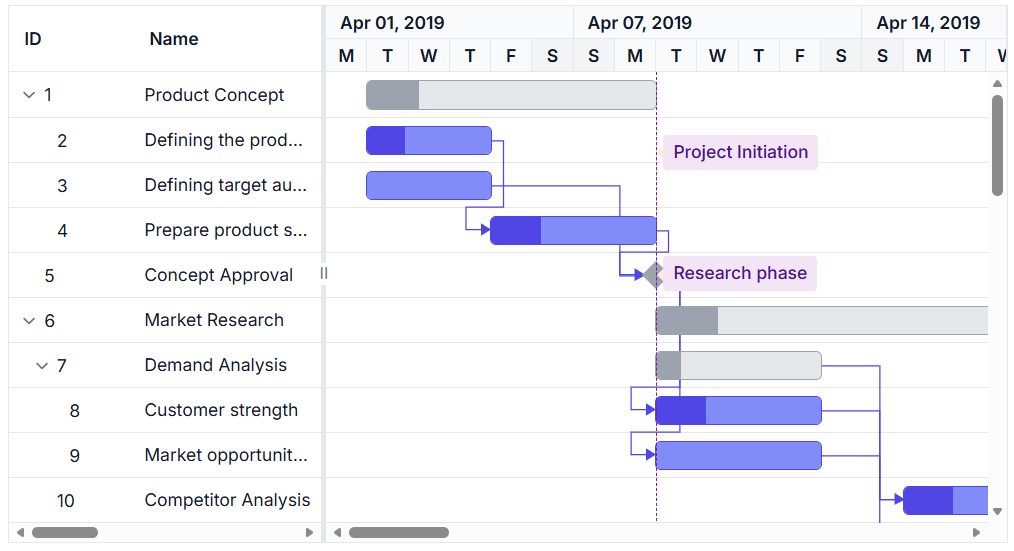Select the Market Research task name

[x=214, y=320]
